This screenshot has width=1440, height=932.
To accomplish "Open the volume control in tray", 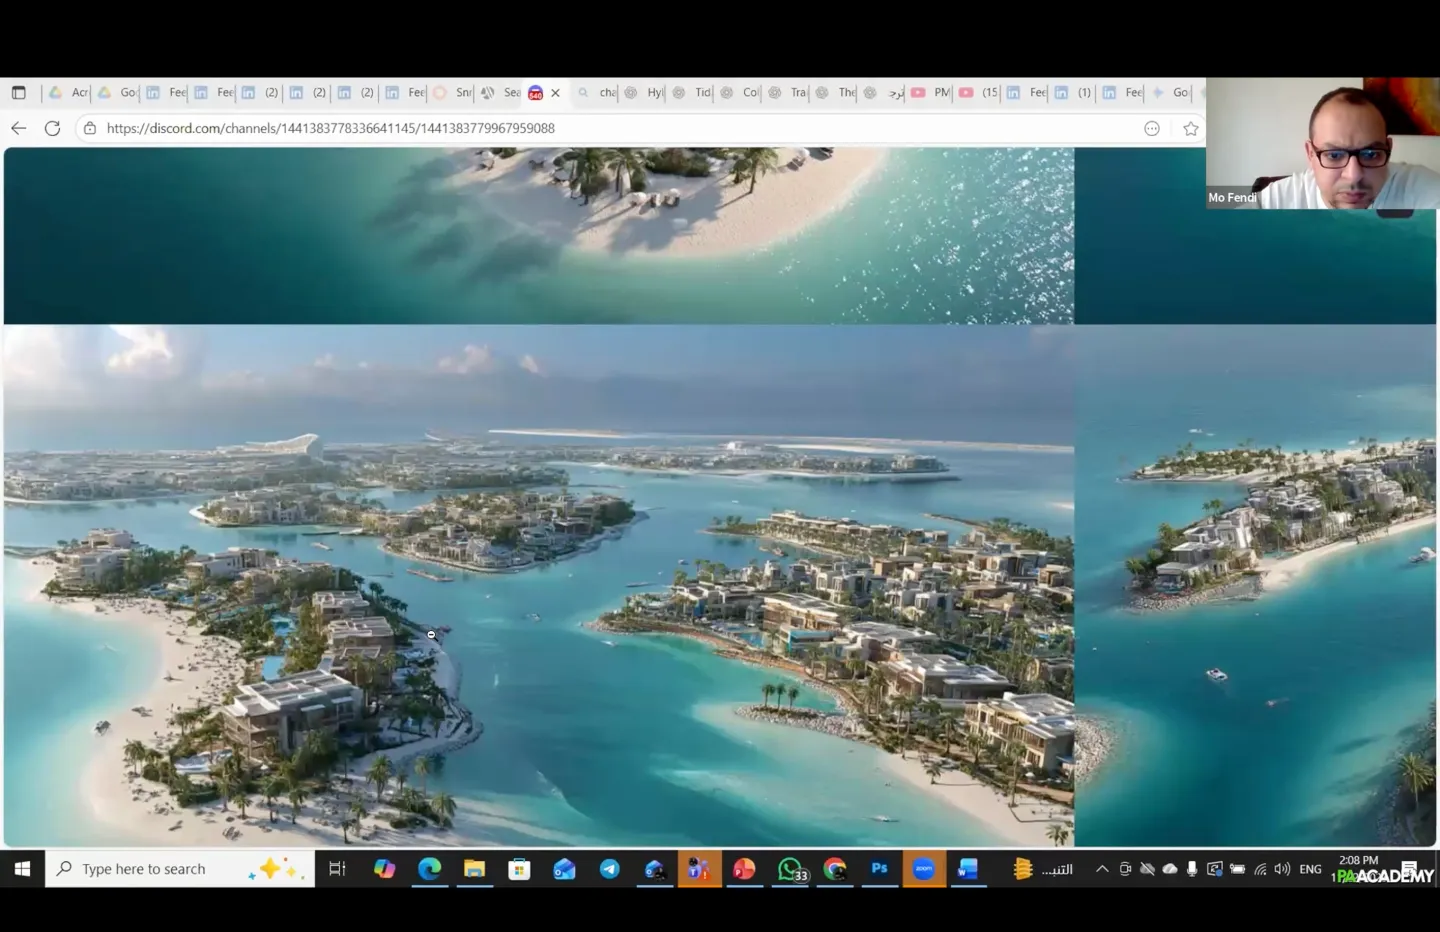I will (1282, 869).
